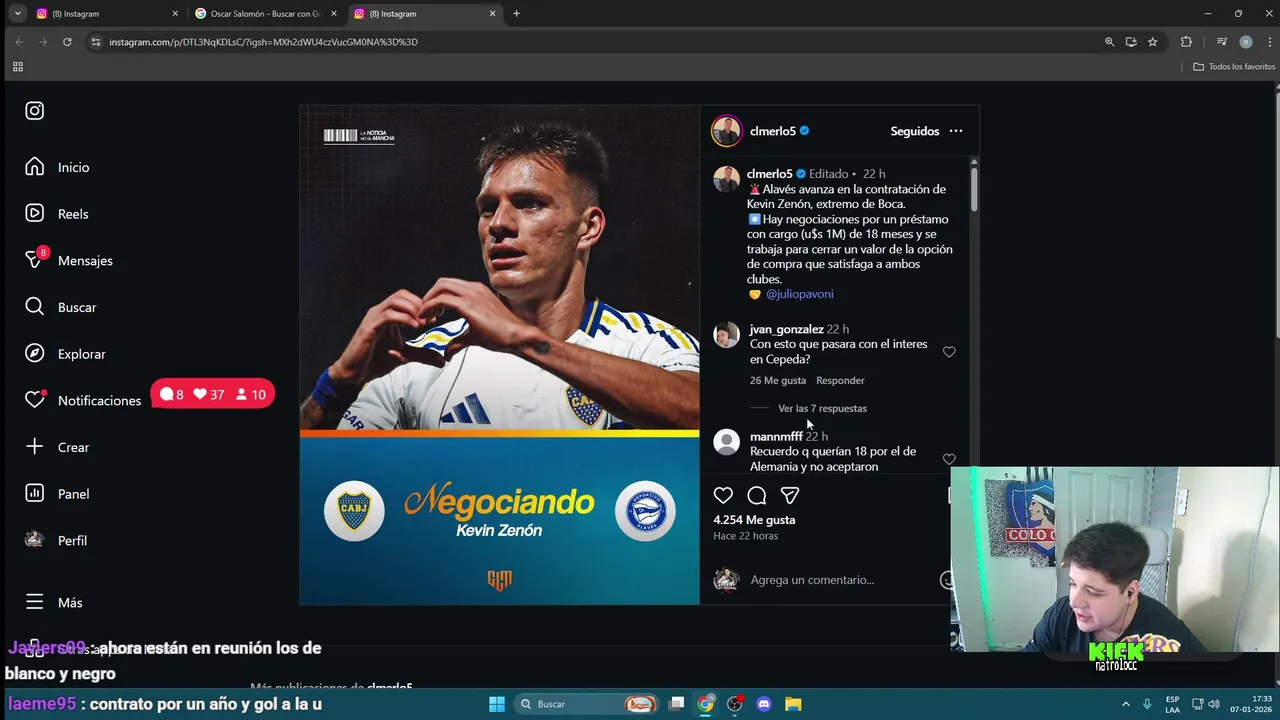
Task: Open the Panel dashboard icon
Action: (x=35, y=493)
